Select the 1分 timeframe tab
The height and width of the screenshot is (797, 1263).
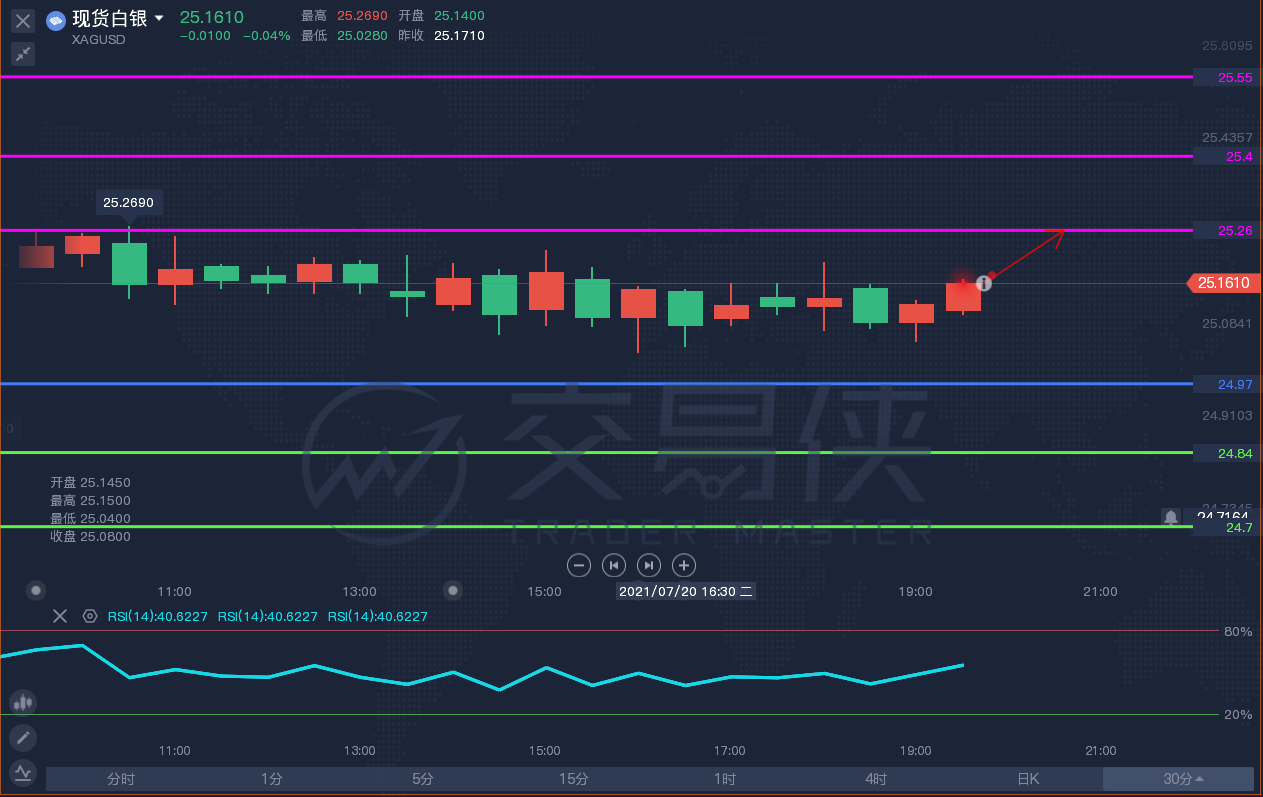[x=272, y=779]
